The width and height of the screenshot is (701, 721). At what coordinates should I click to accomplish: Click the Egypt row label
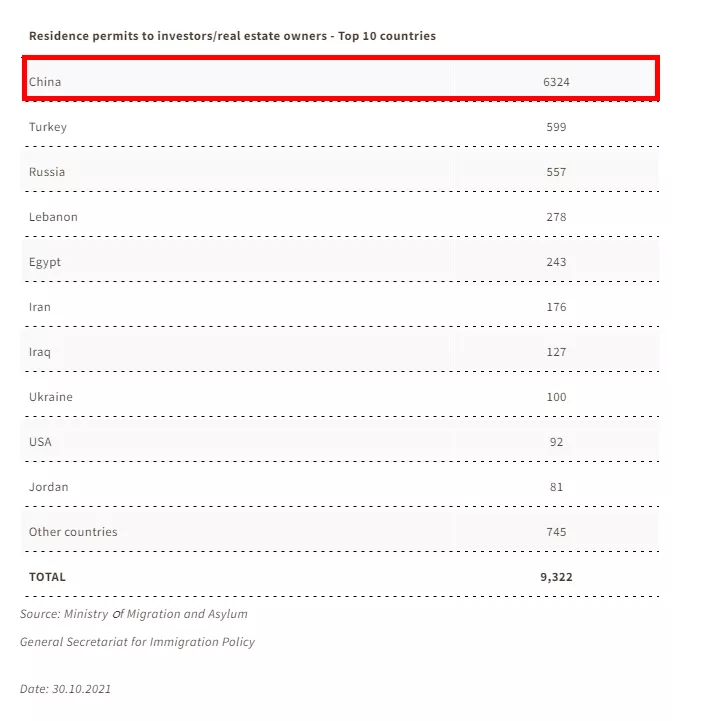tap(45, 262)
